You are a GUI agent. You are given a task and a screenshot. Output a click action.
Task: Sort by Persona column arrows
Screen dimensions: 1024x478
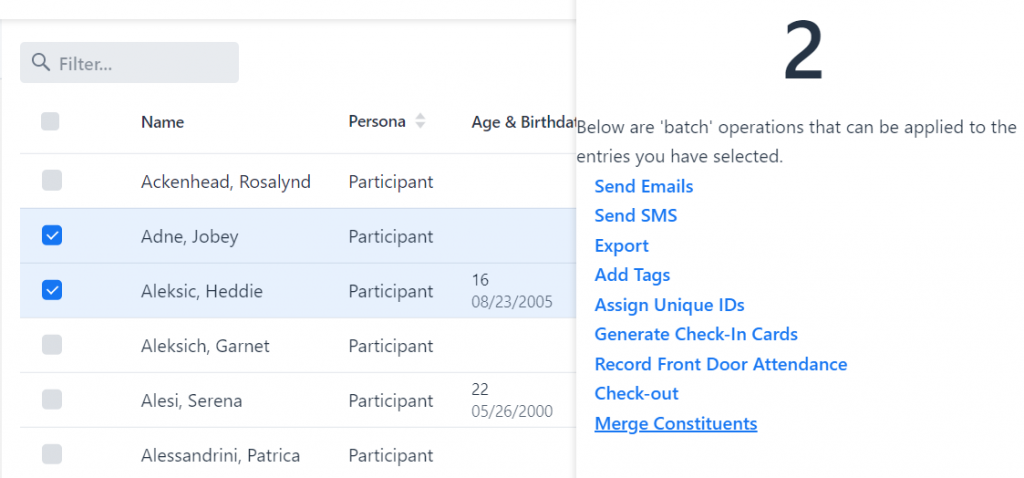tap(420, 121)
